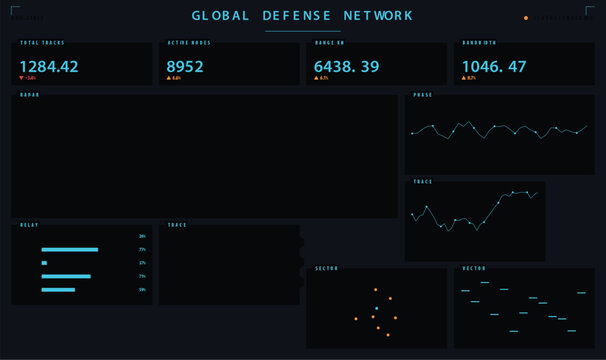Click the 59% value in Relay panel

coord(142,290)
